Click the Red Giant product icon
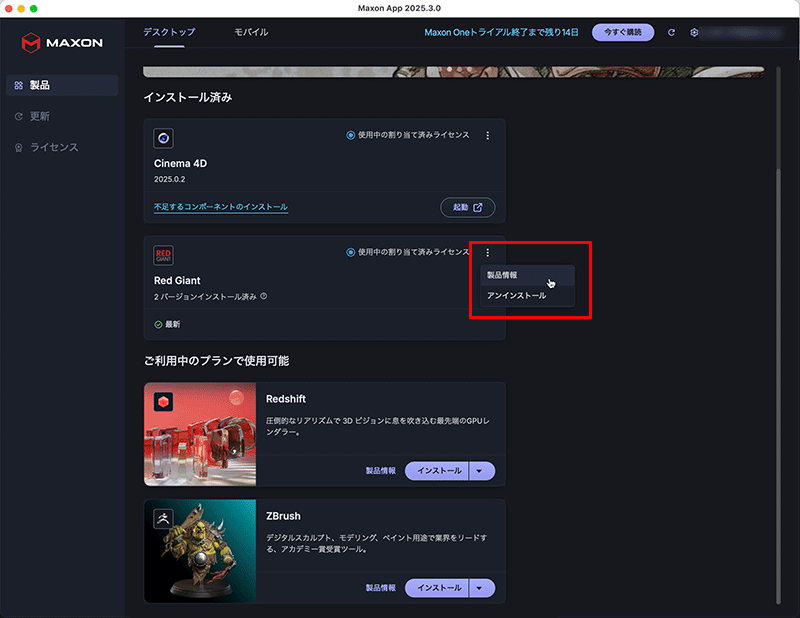The width and height of the screenshot is (800, 618). tap(163, 255)
